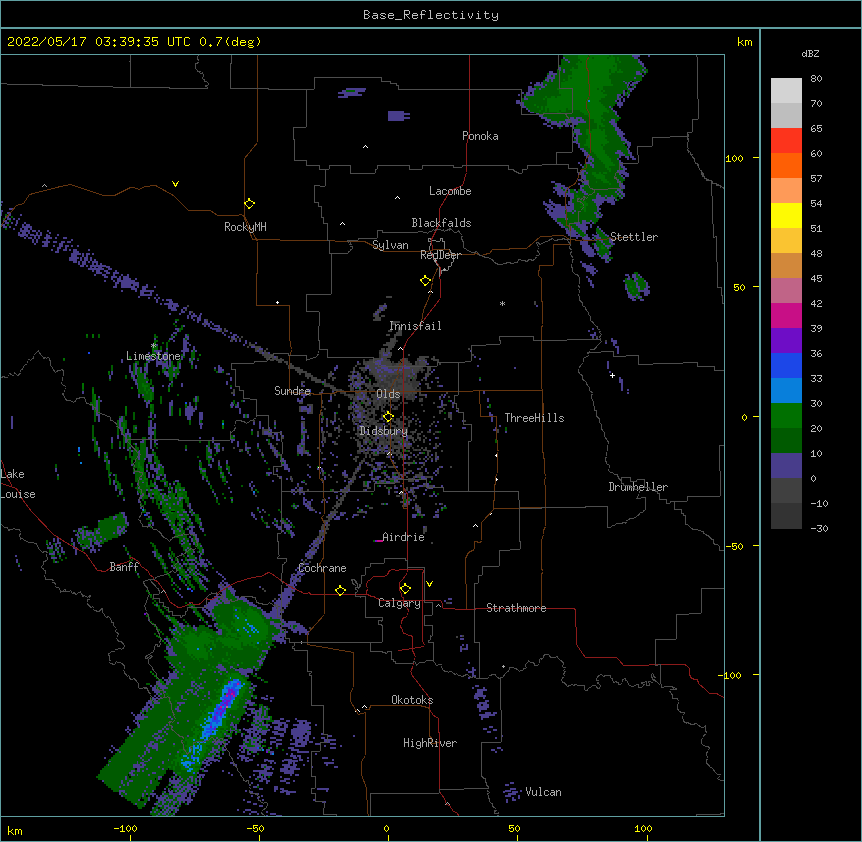Click the Base_Reflectivity title
Image resolution: width=862 pixels, height=842 pixels.
(x=431, y=15)
